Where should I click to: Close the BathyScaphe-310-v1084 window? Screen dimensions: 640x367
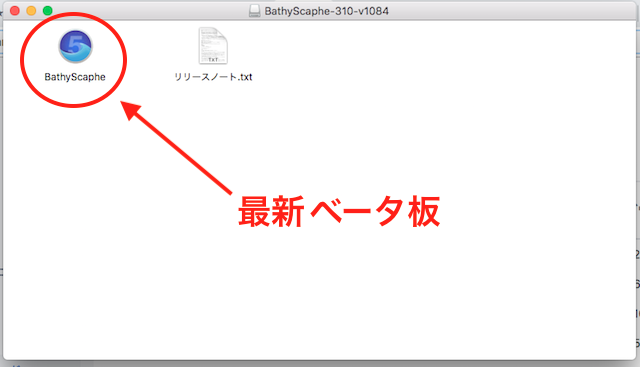pos(15,11)
